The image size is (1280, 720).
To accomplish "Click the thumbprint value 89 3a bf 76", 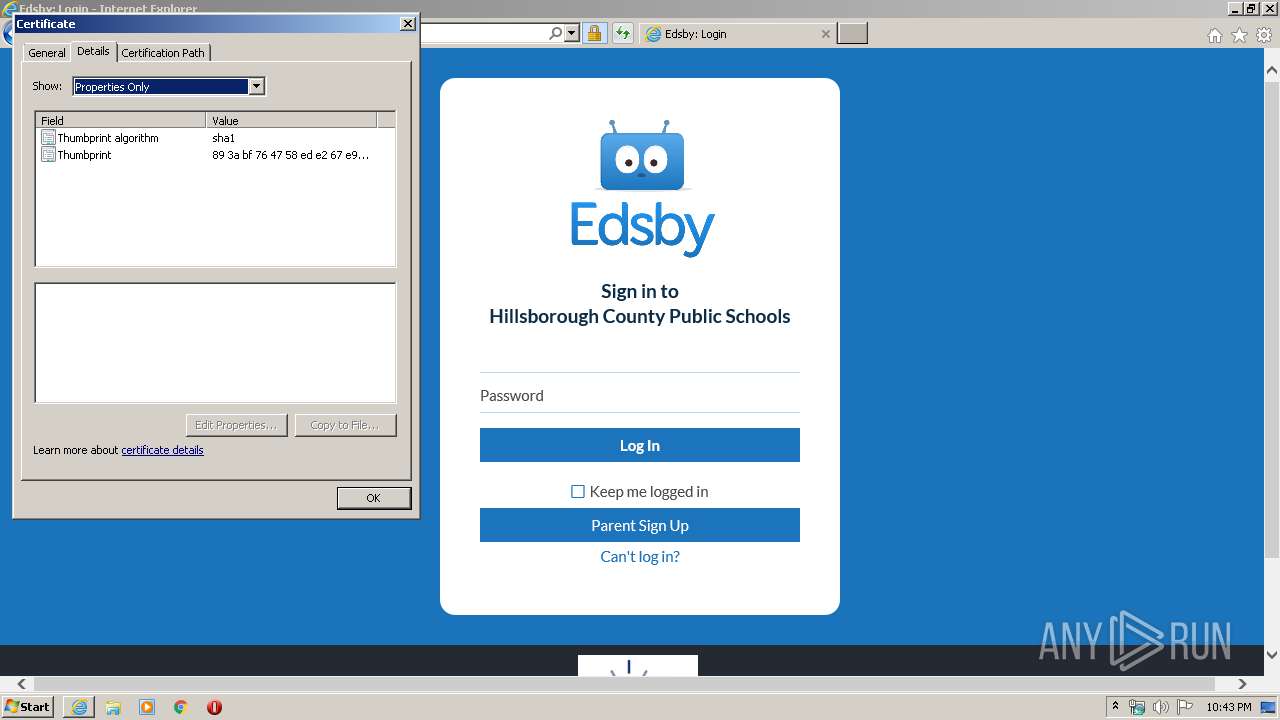I will [290, 155].
